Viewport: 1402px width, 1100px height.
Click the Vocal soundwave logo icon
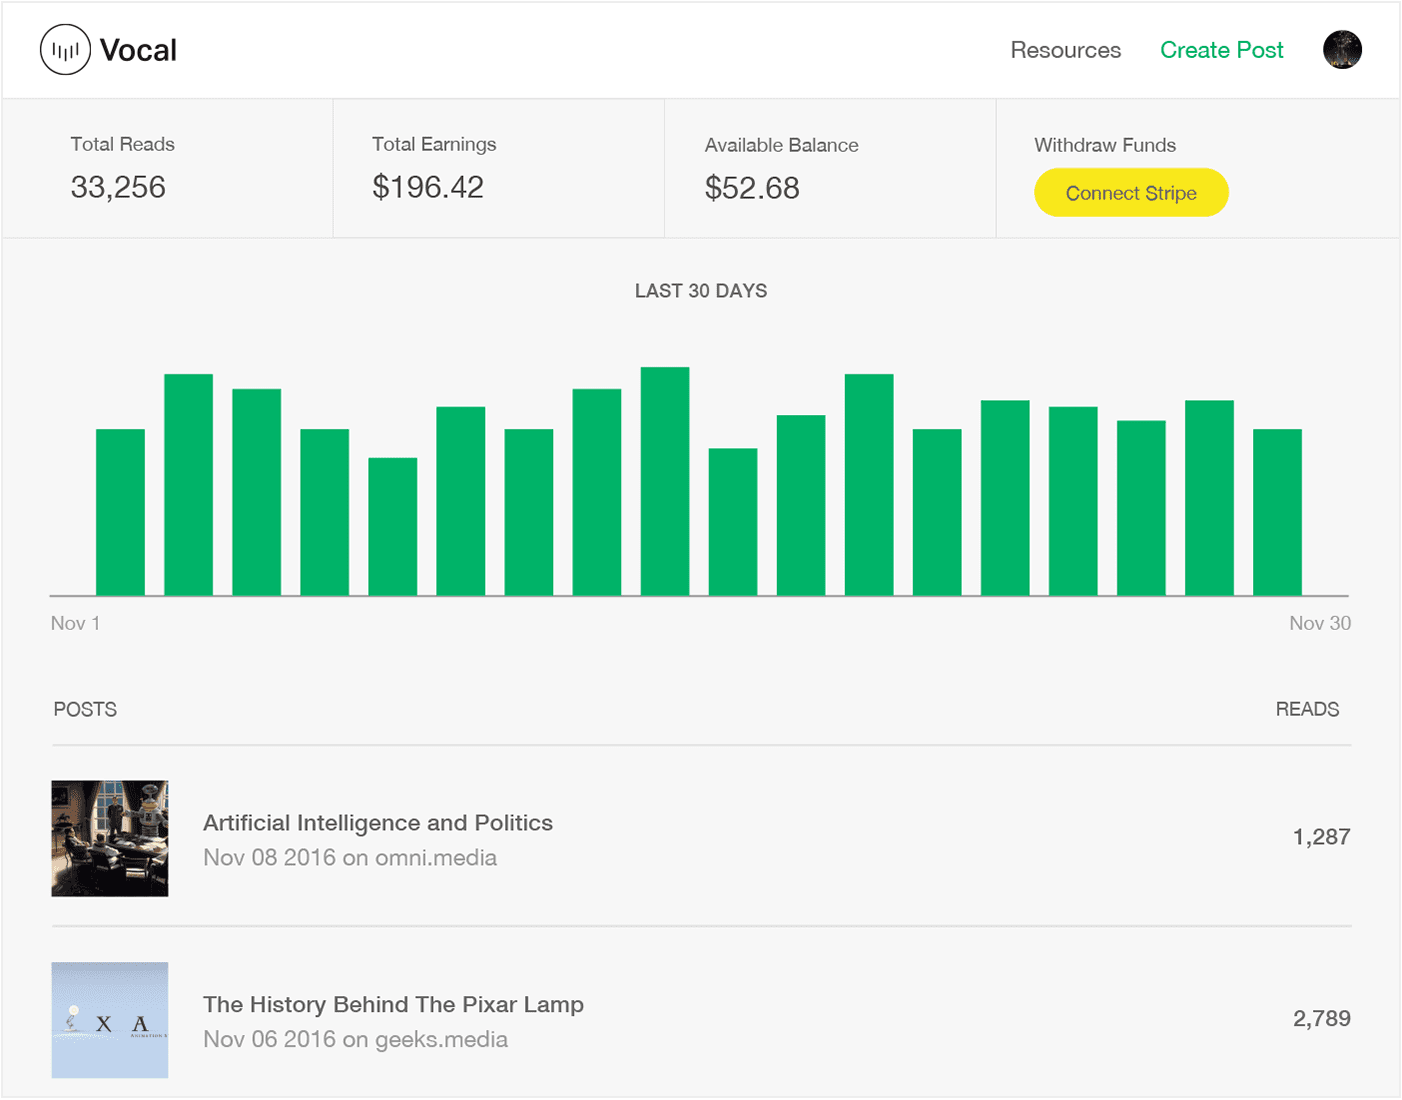pos(65,50)
